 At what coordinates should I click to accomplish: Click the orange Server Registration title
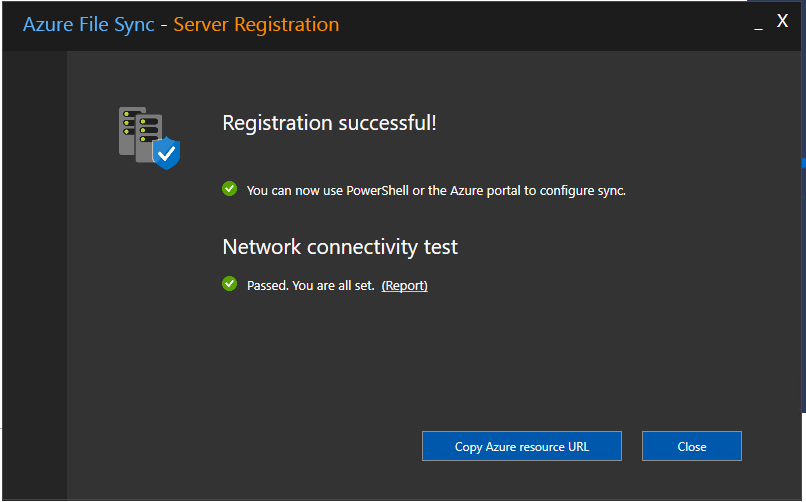(x=256, y=24)
